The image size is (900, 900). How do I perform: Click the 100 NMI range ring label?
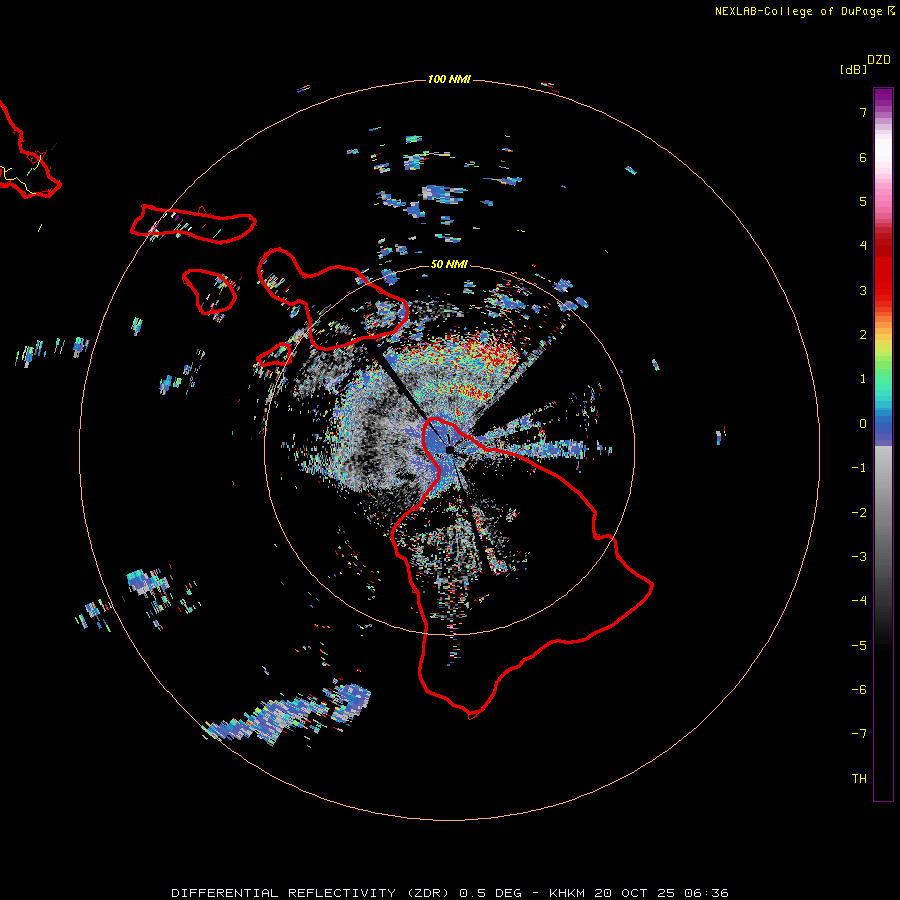pos(449,79)
